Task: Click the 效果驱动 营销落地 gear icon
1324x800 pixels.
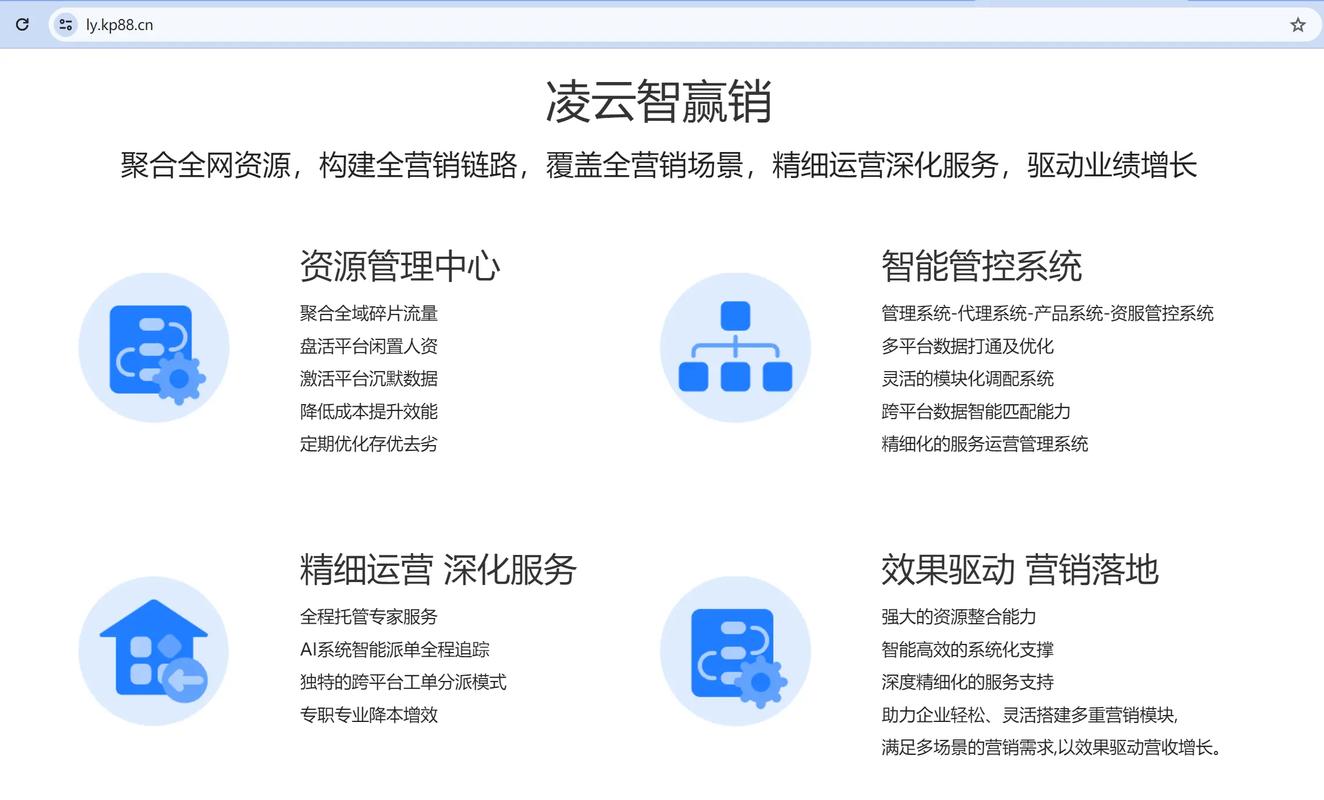Action: pos(736,651)
